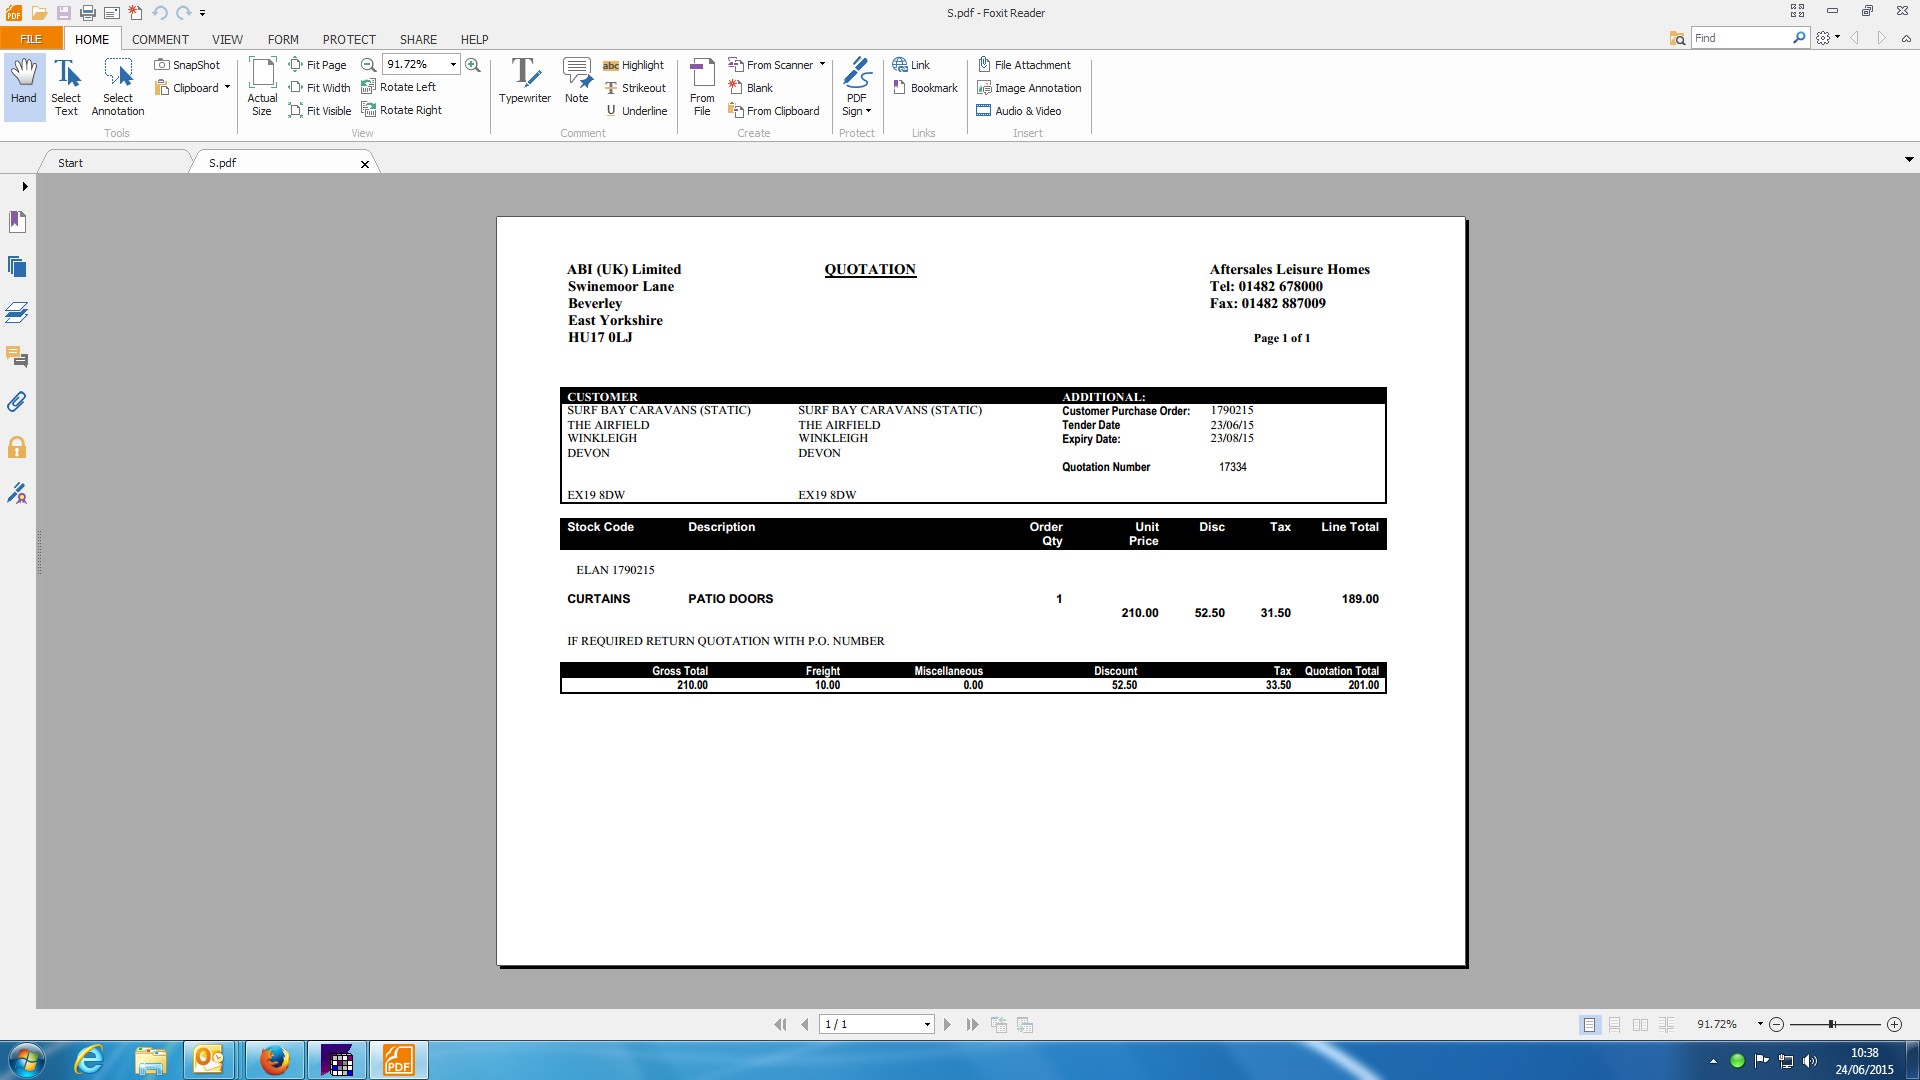Open the COMMENT ribbon tab
1920x1080 pixels.
[x=160, y=39]
